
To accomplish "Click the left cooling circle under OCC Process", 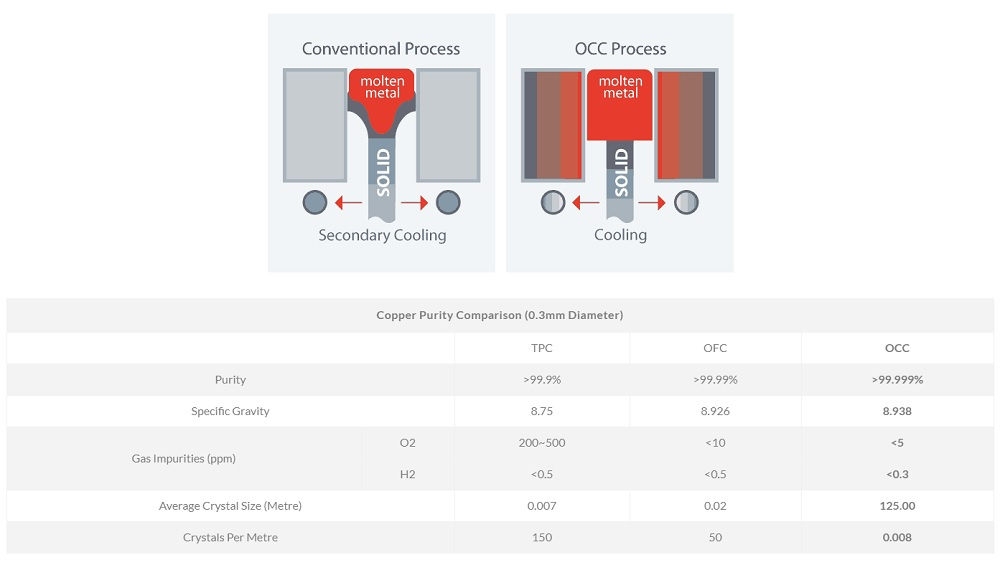I will (x=553, y=203).
